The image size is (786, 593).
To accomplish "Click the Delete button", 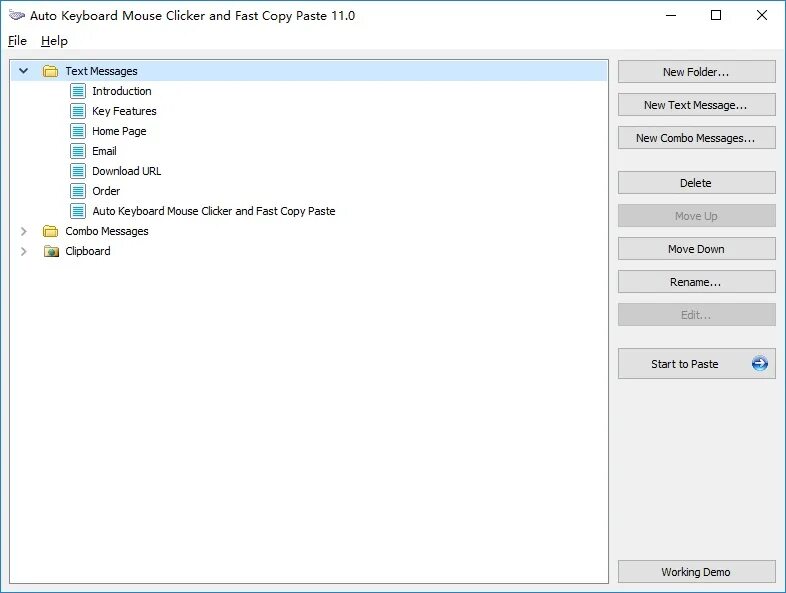I will 696,183.
